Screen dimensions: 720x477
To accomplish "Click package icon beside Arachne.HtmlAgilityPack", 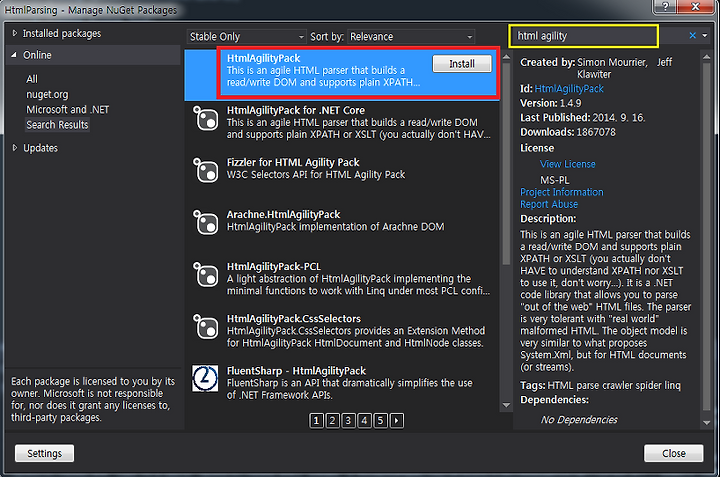I will click(205, 223).
